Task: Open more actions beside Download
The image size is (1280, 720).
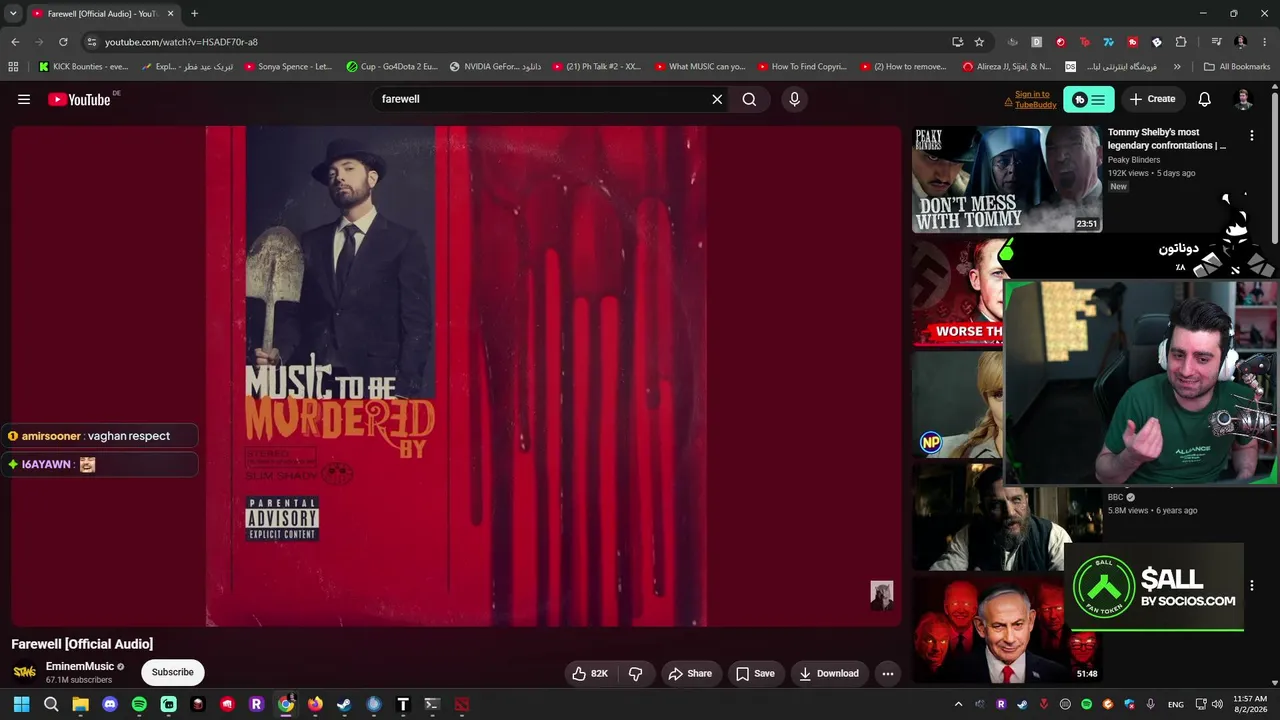Action: click(x=887, y=674)
